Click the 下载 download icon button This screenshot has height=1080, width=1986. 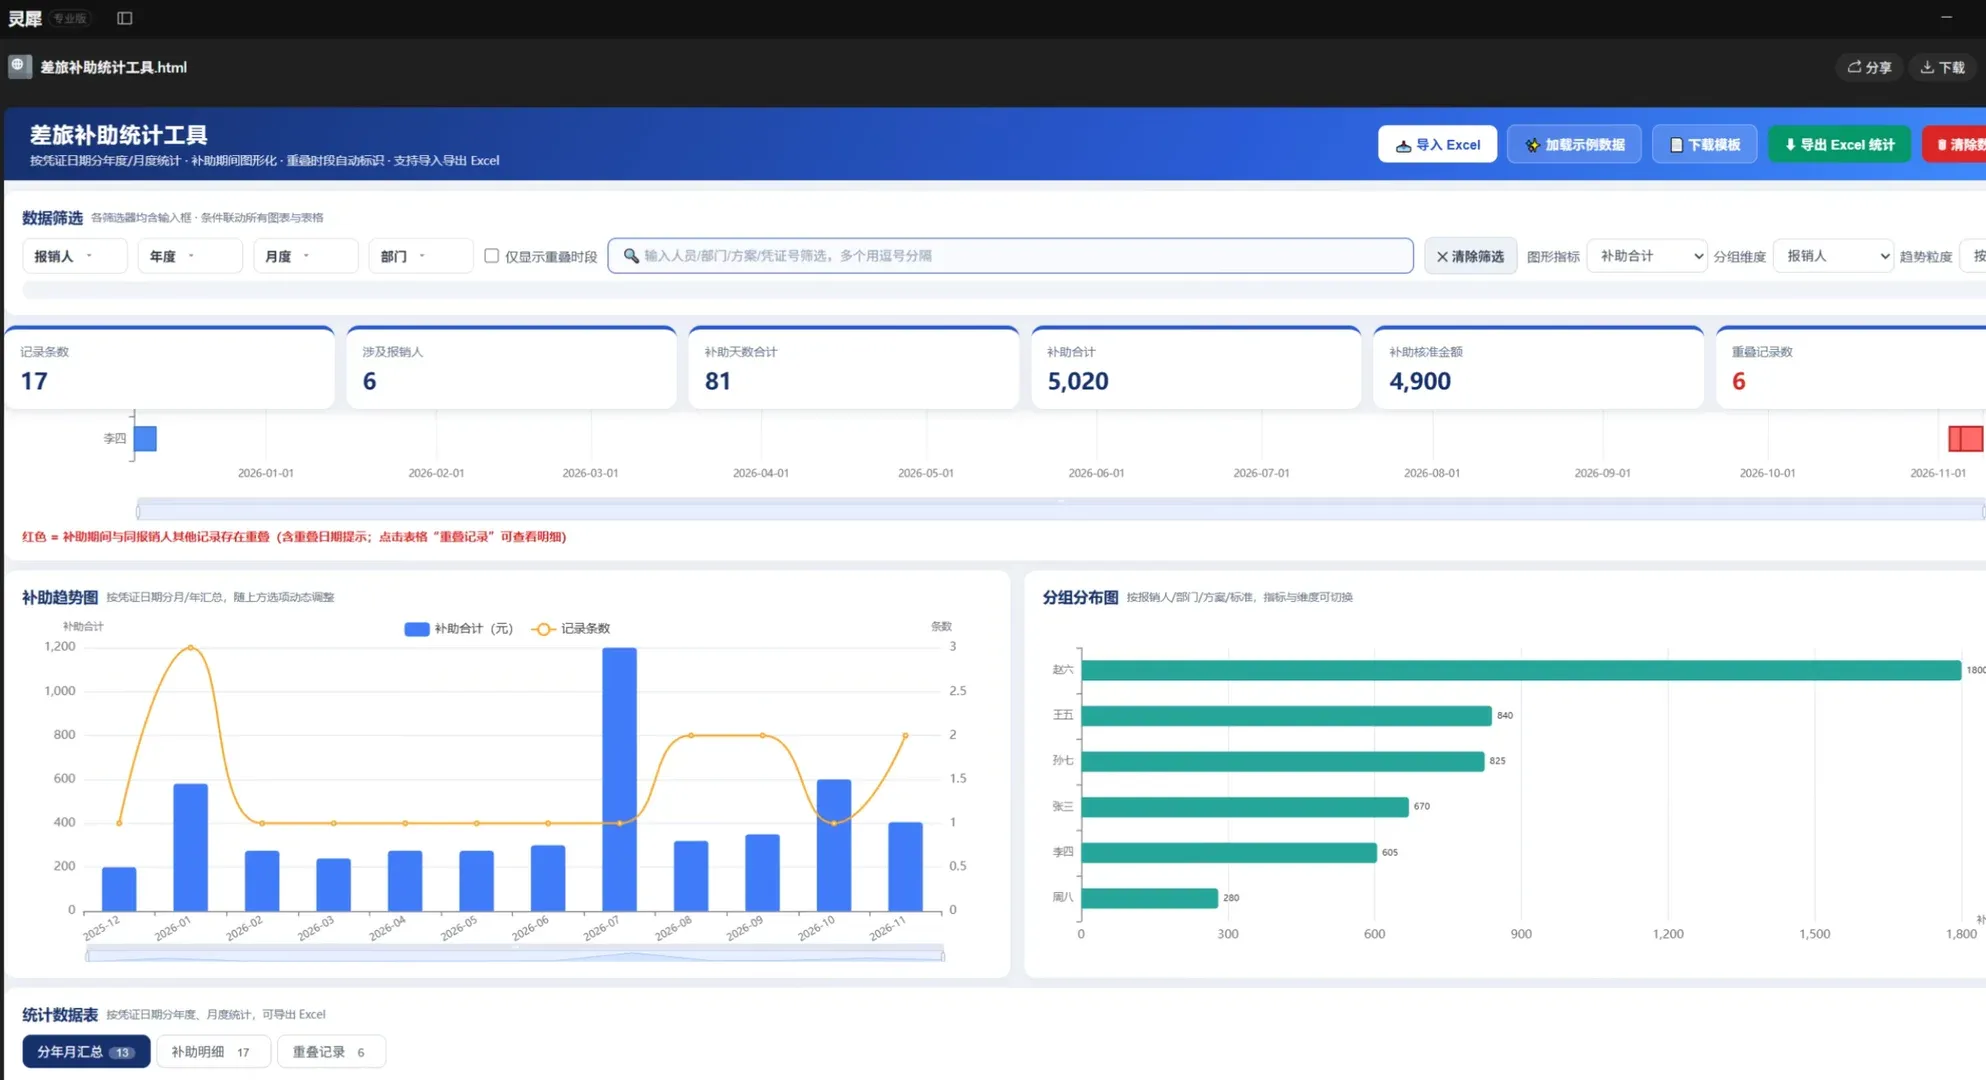tap(1942, 67)
